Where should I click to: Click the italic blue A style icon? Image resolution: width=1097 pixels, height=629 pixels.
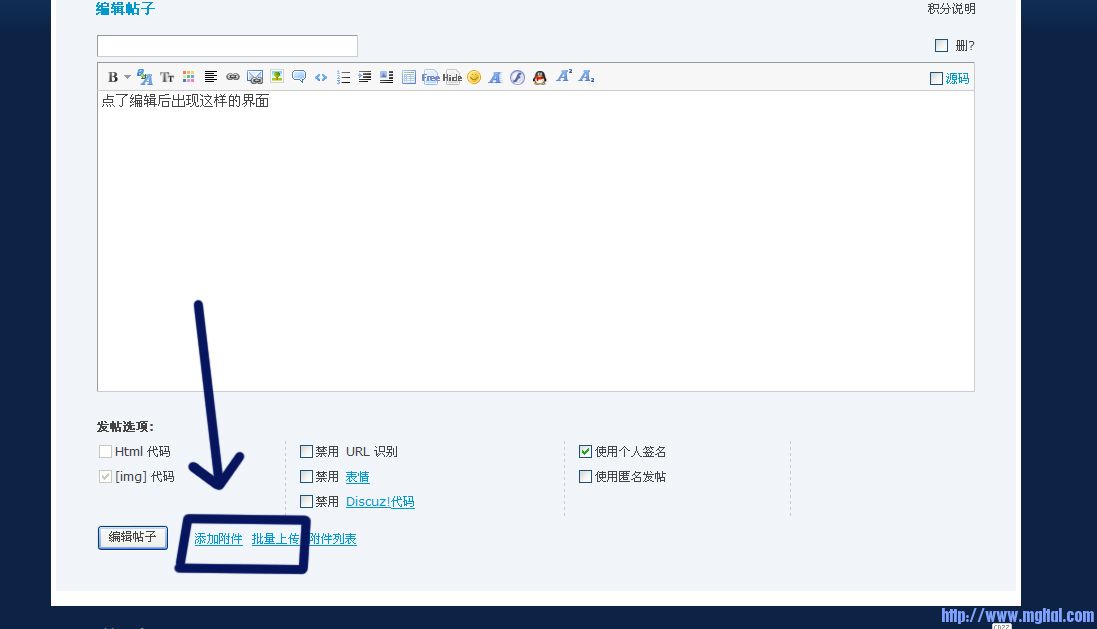point(495,77)
